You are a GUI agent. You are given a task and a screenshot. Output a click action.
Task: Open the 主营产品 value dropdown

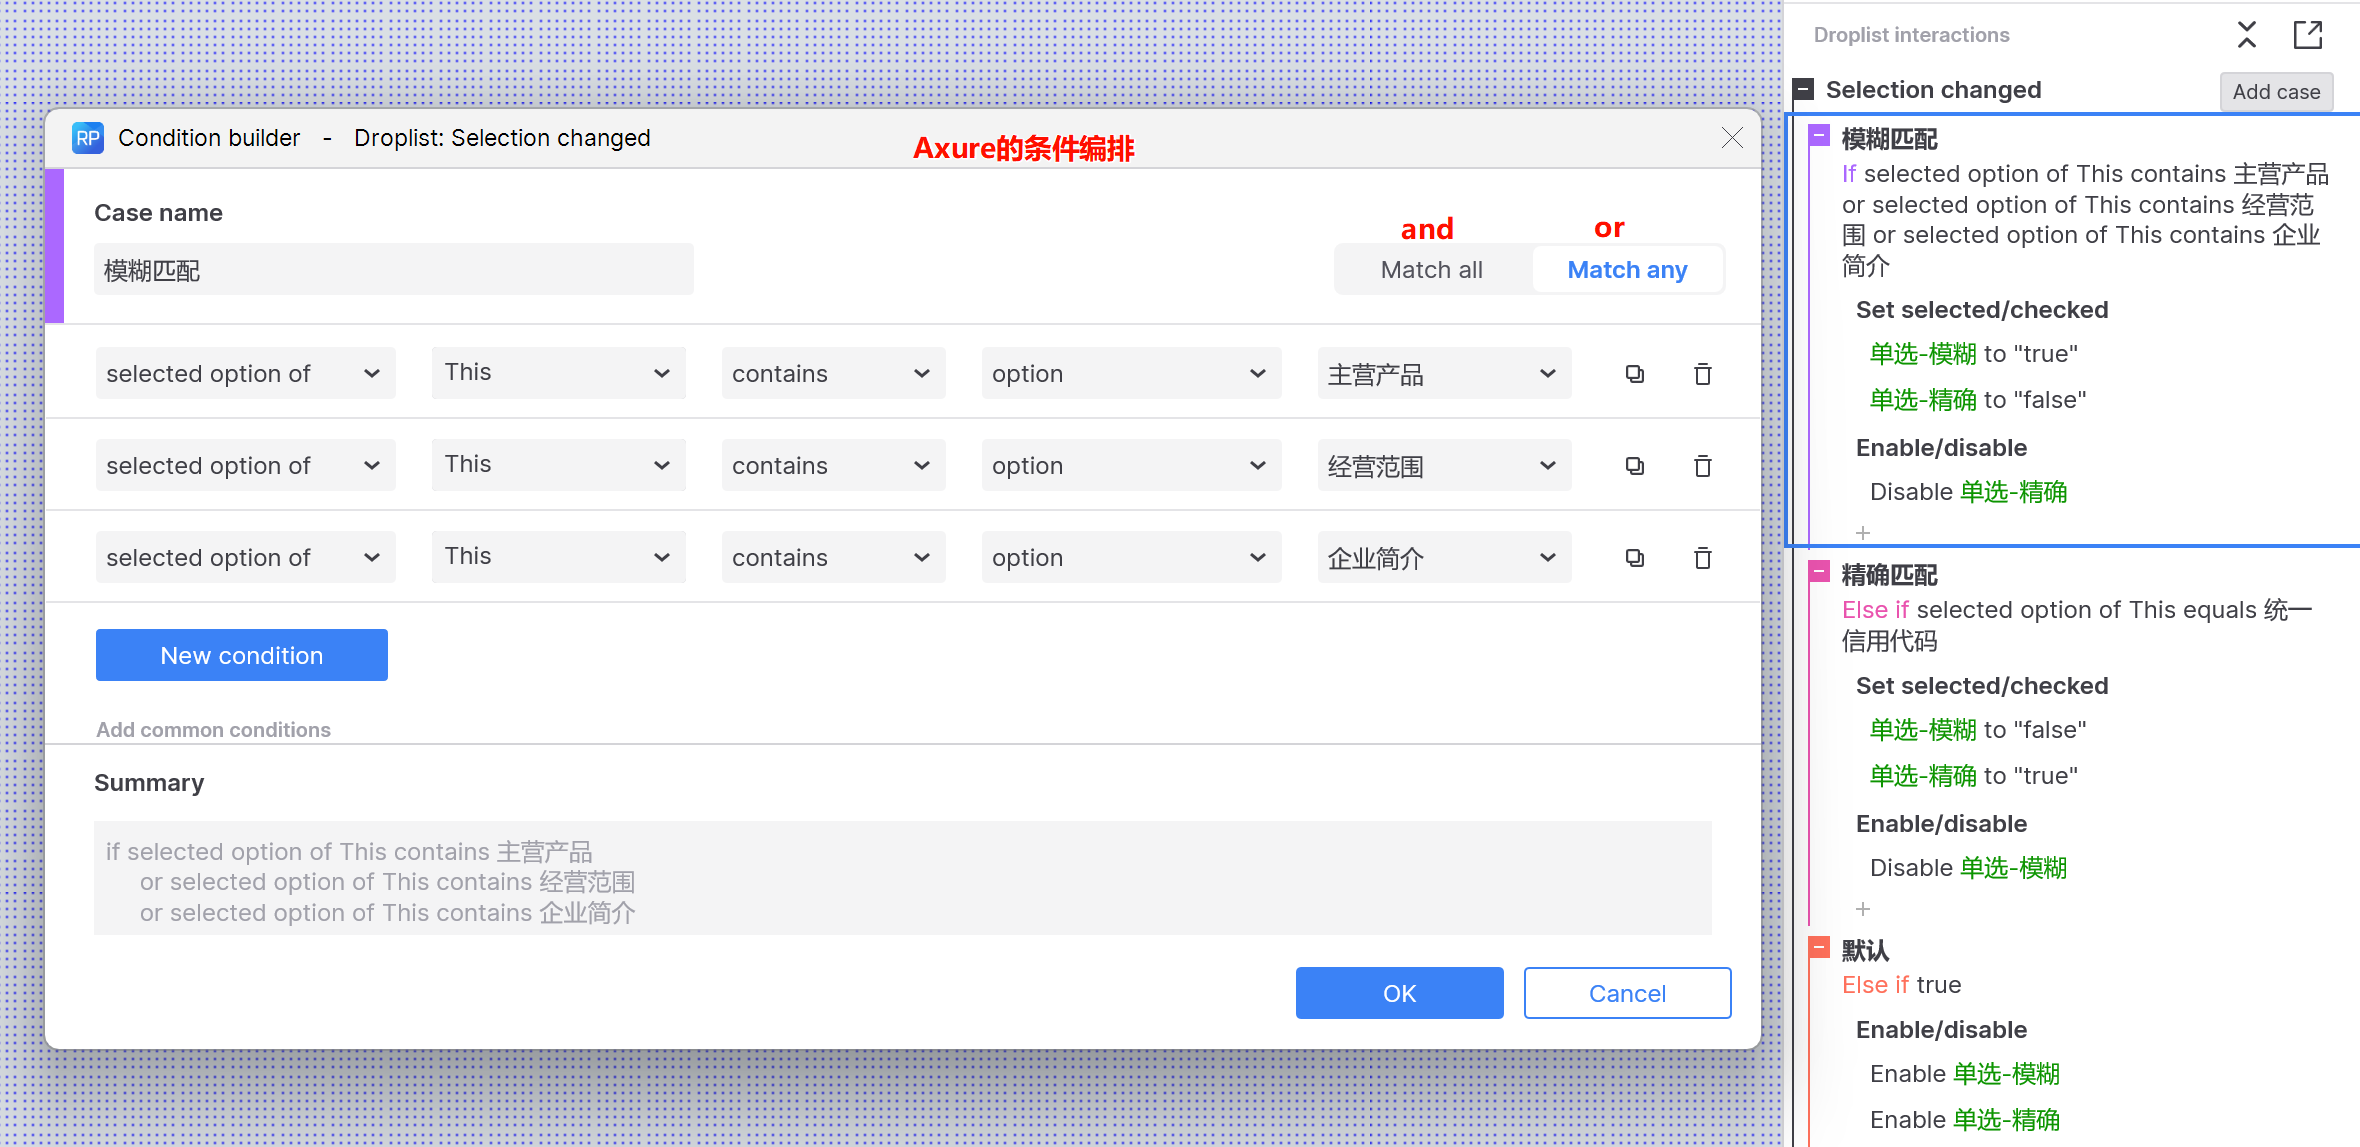pyautogui.click(x=1445, y=373)
